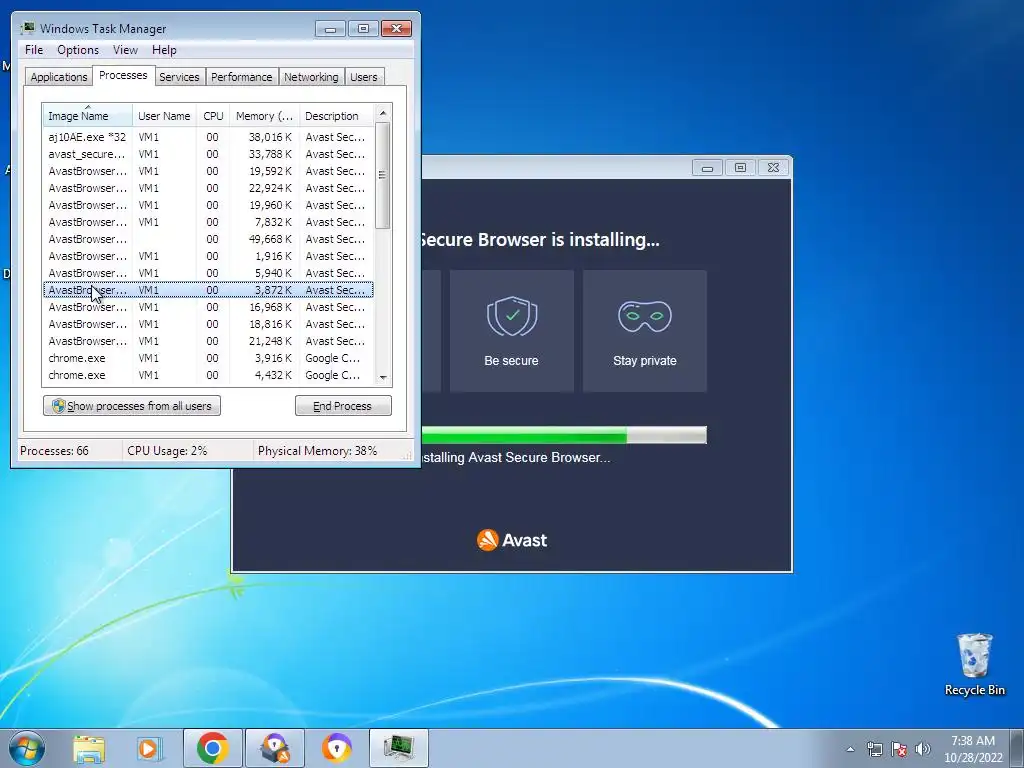This screenshot has width=1024, height=768.
Task: Open the Windows Start menu orb
Action: [27, 748]
